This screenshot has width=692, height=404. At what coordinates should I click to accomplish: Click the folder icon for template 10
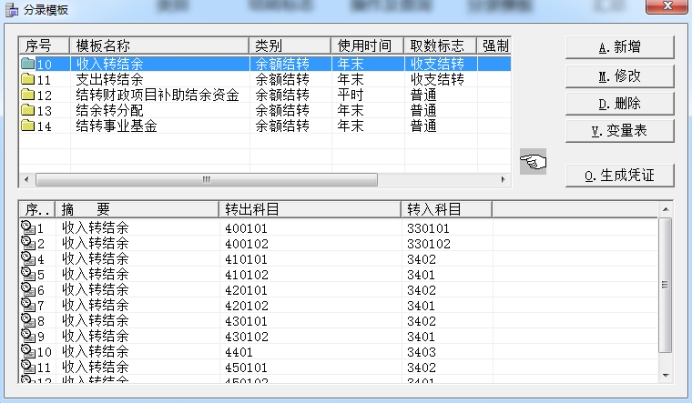[x=28, y=64]
